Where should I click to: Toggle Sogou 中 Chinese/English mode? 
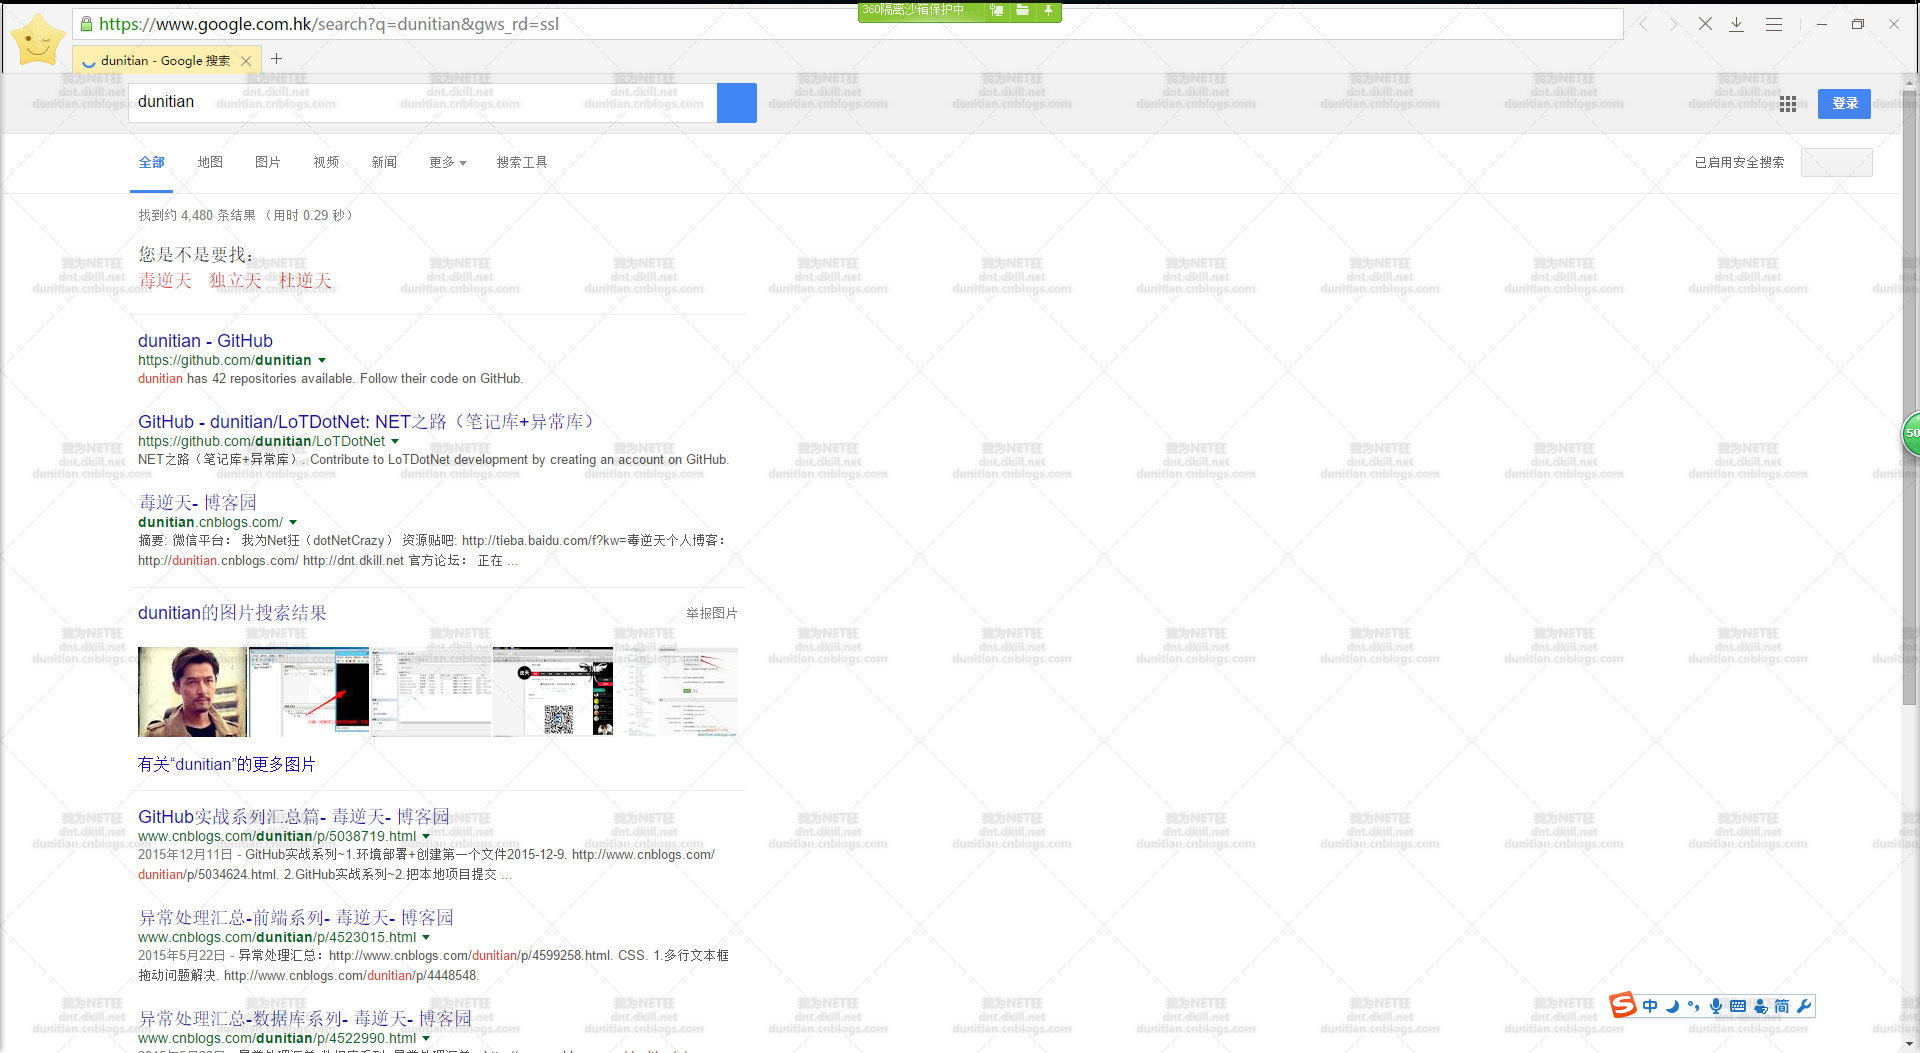pyautogui.click(x=1650, y=1006)
